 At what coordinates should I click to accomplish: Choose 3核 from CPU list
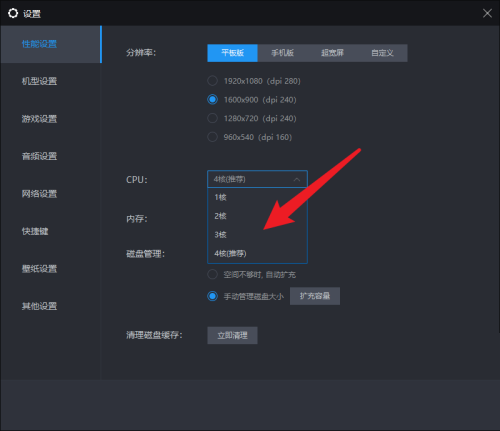click(x=257, y=235)
